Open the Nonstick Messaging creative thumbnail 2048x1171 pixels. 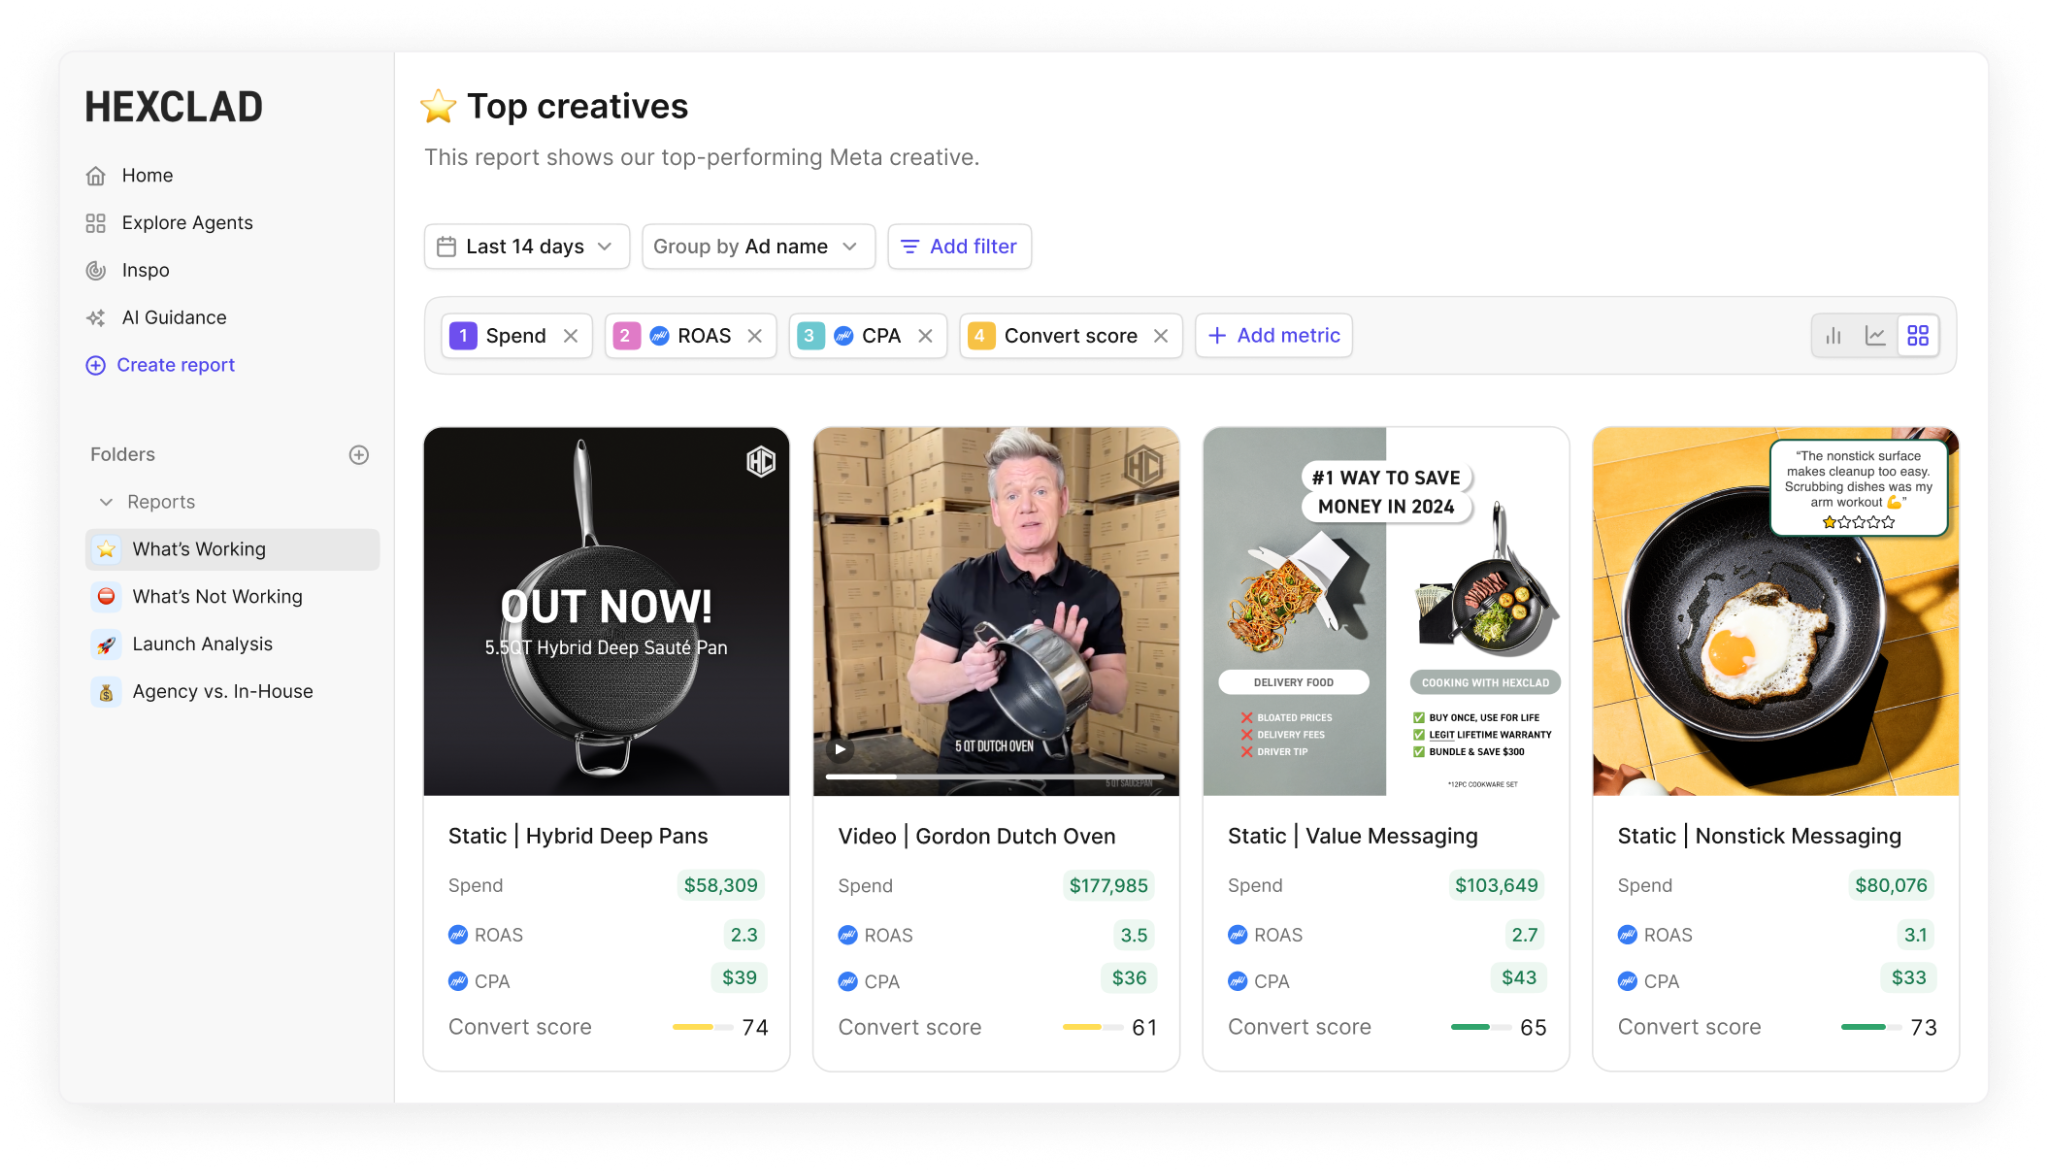[1775, 612]
